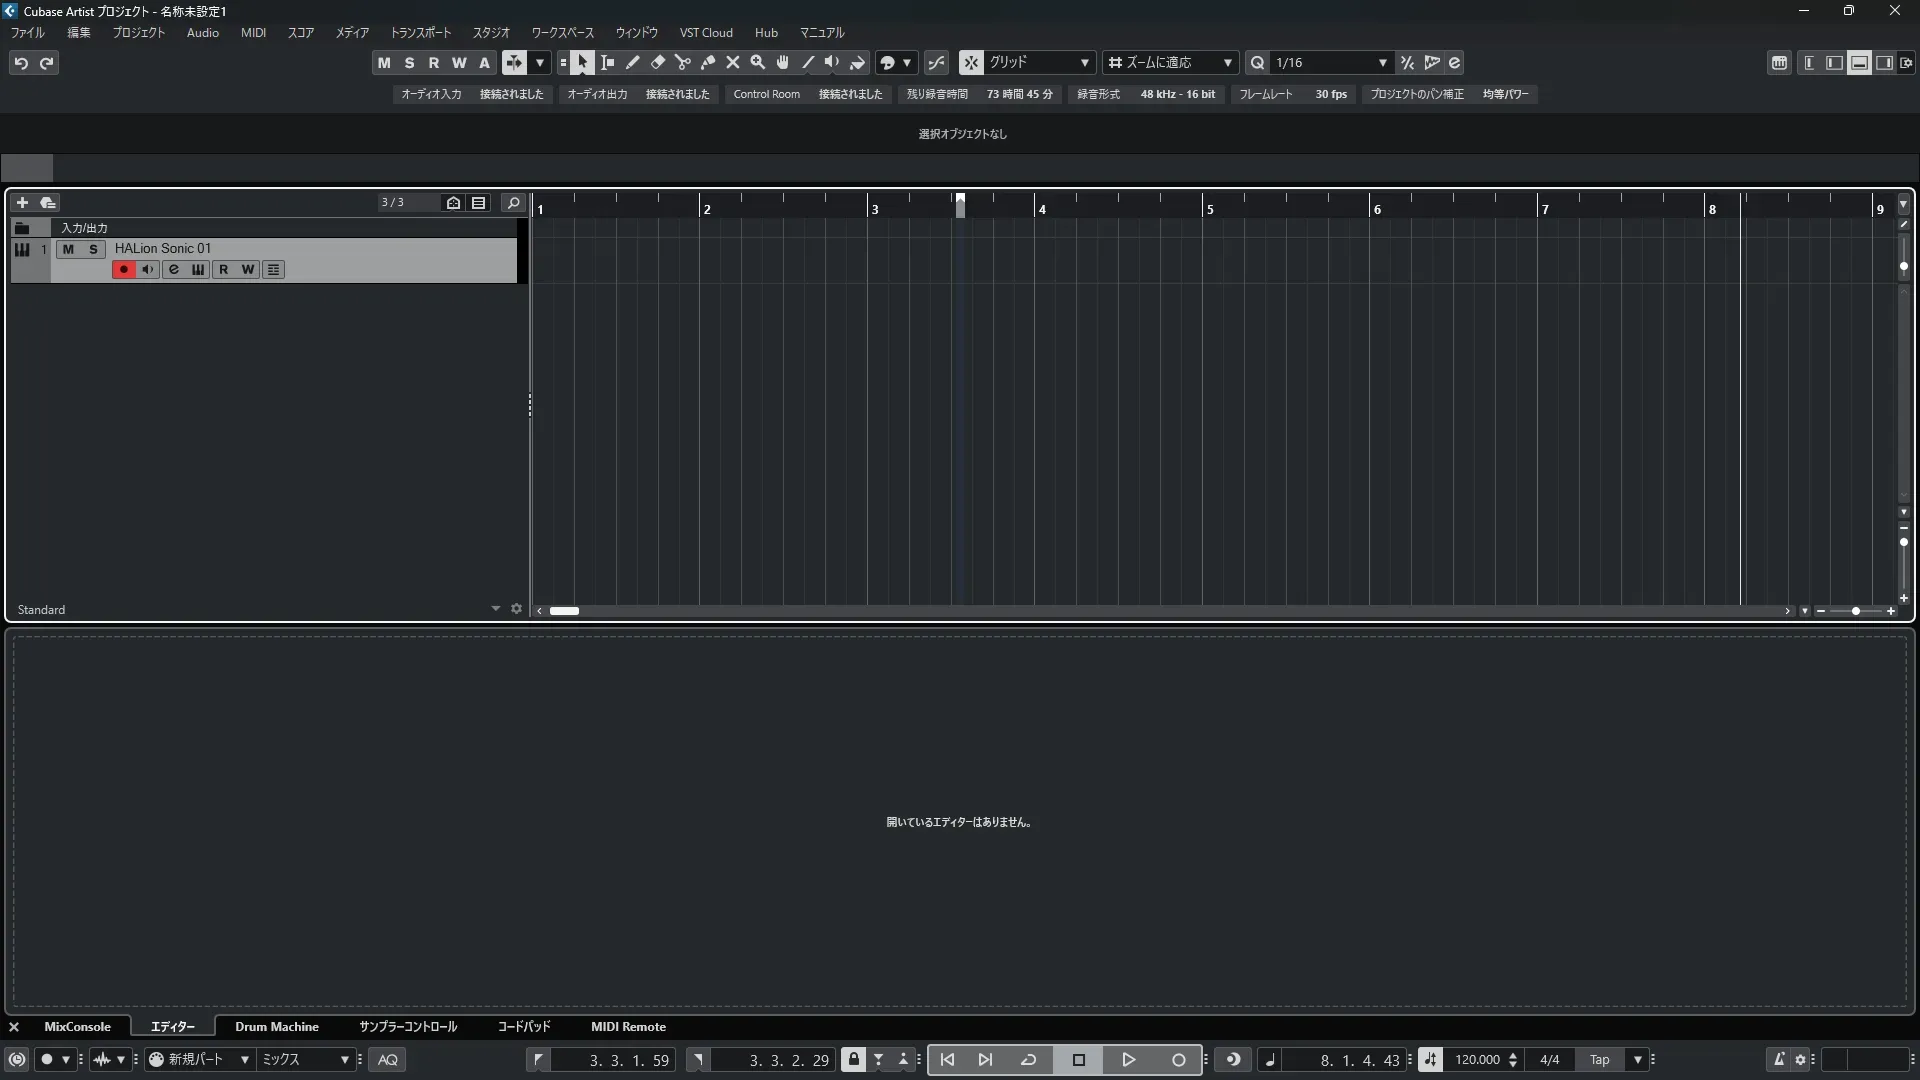Select the Zoom magnifier tool
Screen dimensions: 1920x1080
[x=758, y=63]
